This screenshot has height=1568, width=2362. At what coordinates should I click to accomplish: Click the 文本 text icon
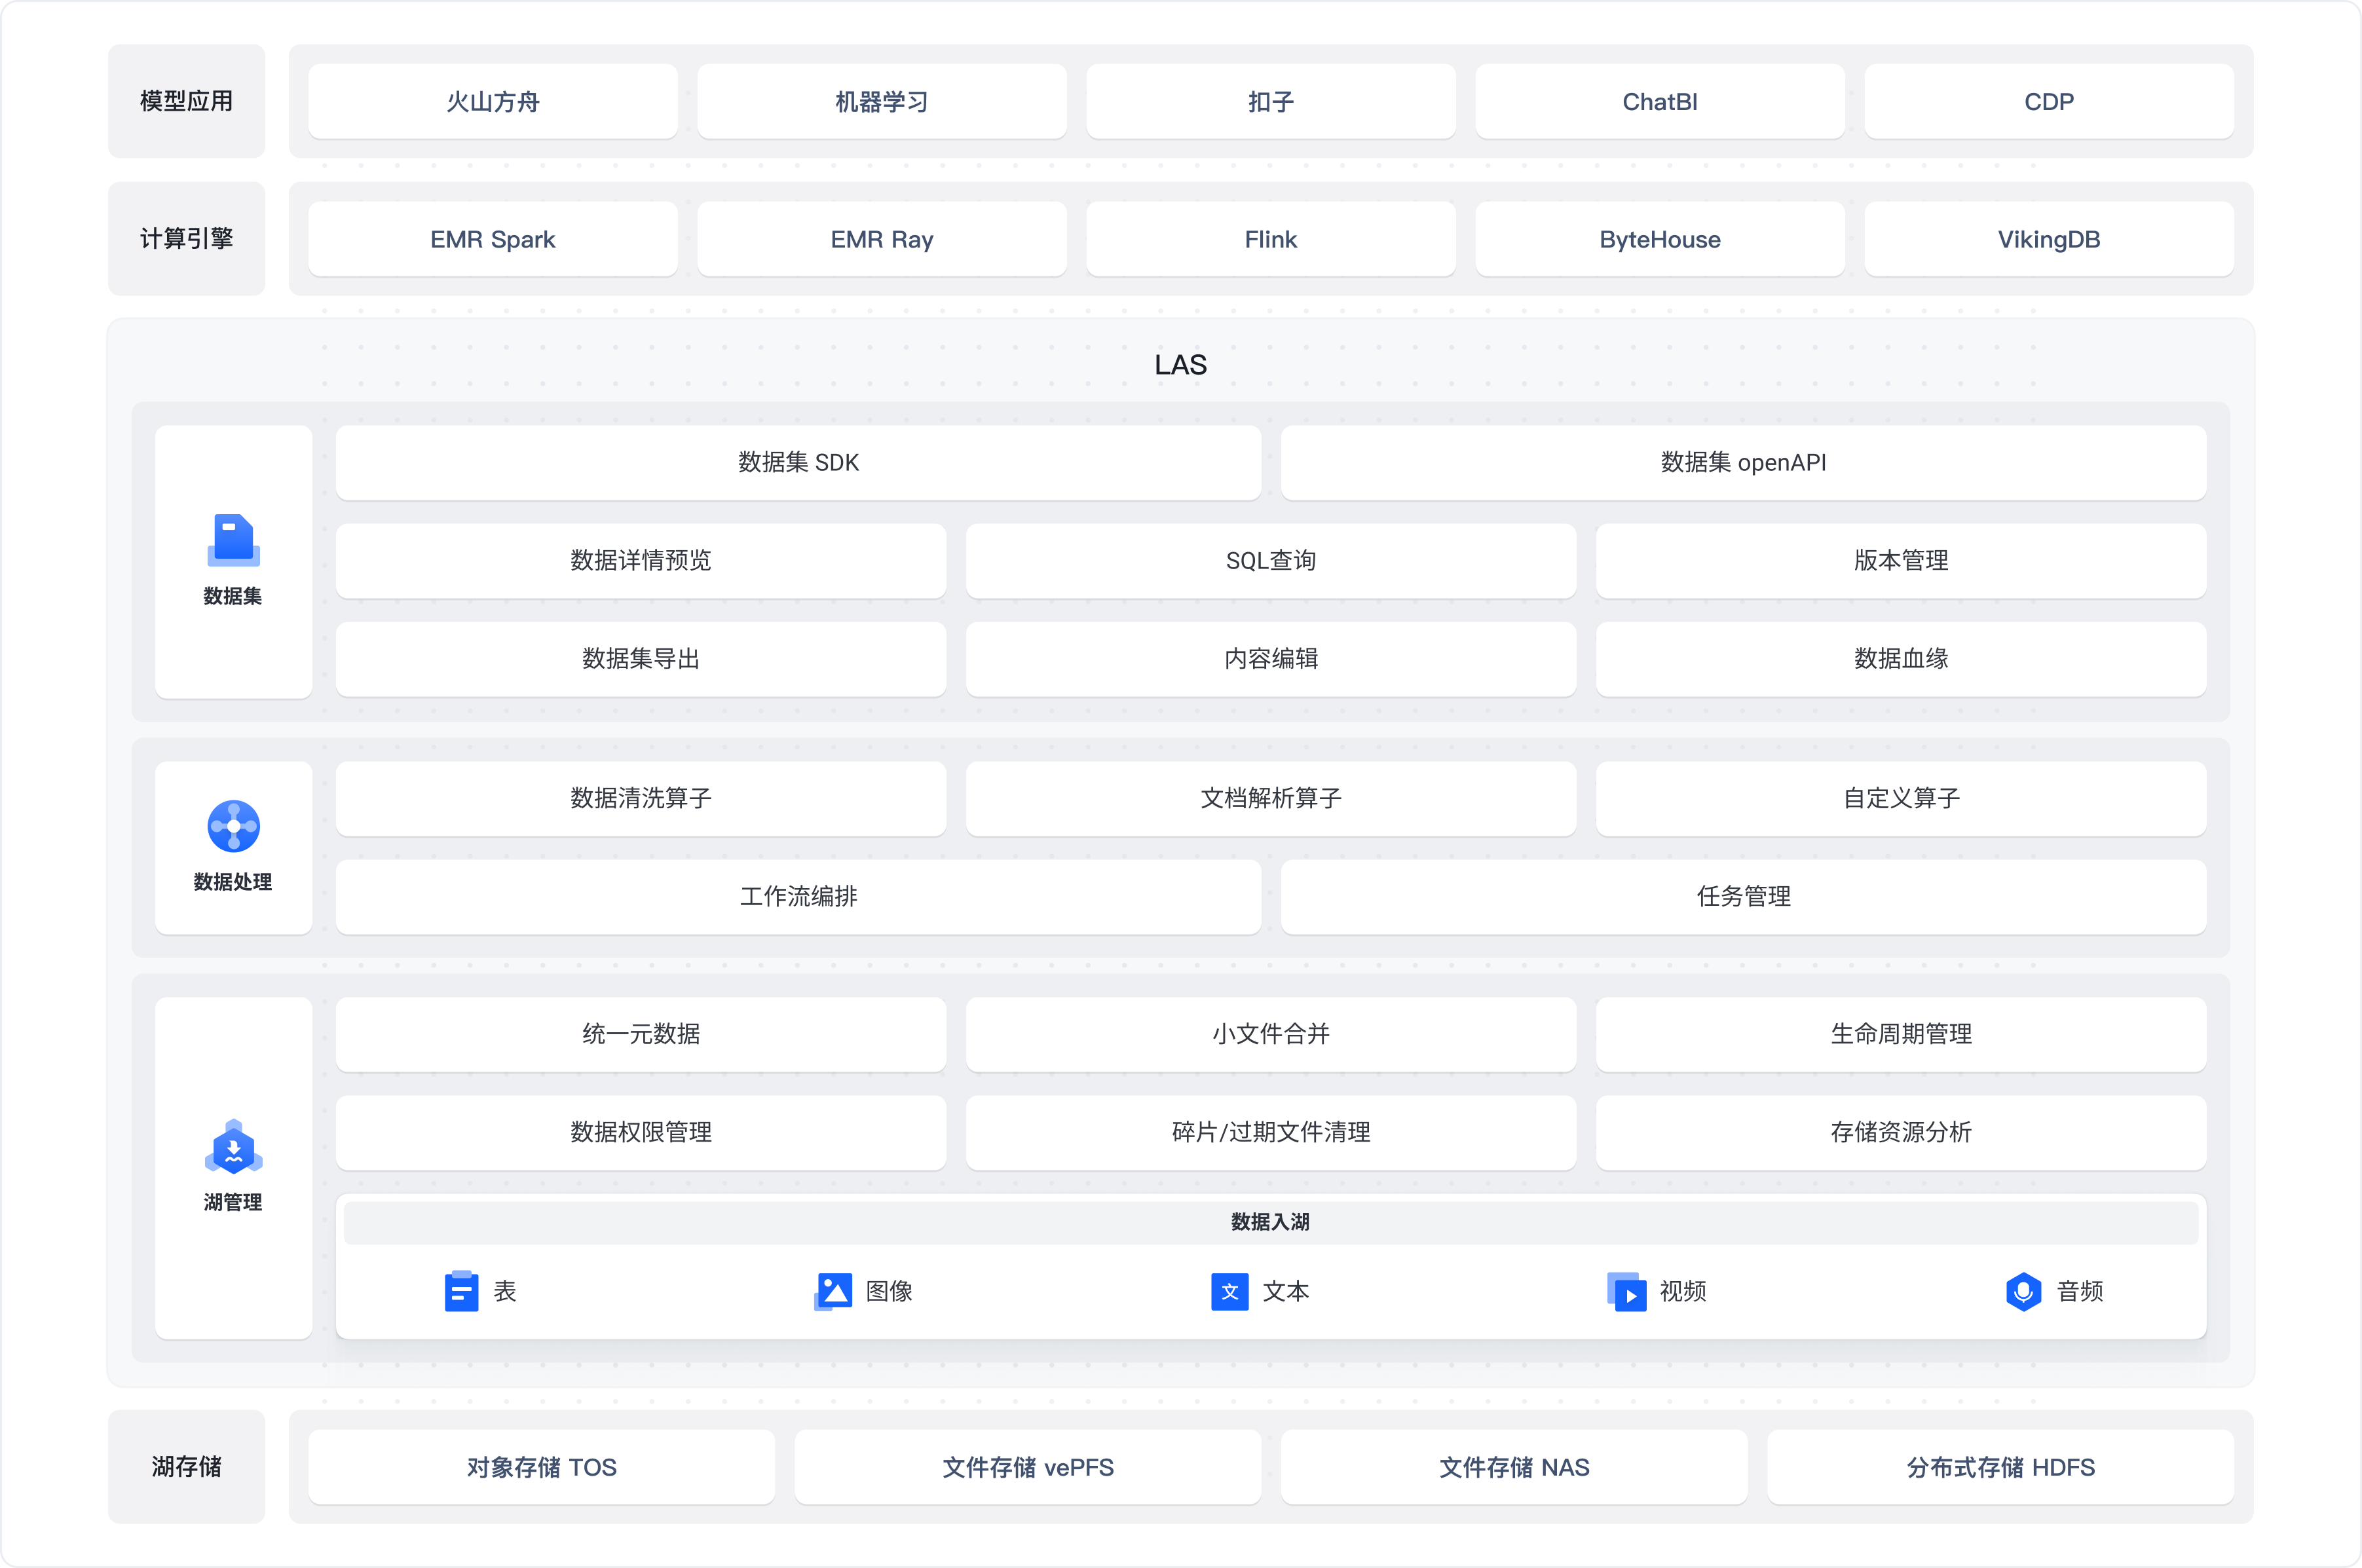pos(1229,1291)
